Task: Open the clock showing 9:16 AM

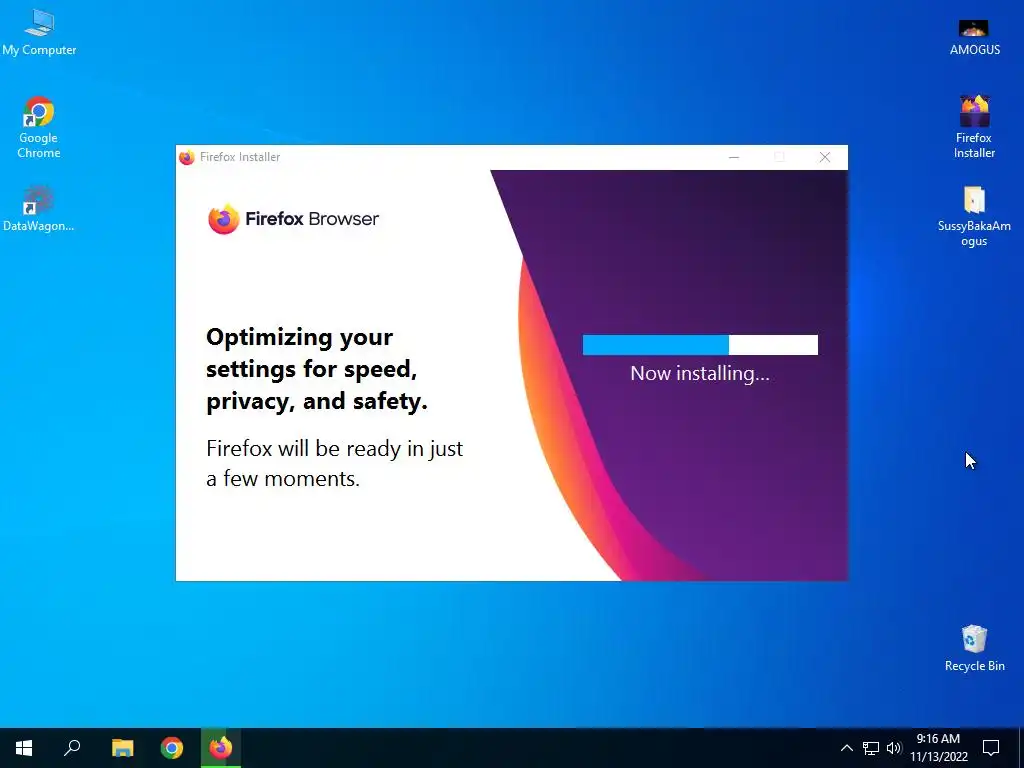Action: [x=938, y=748]
